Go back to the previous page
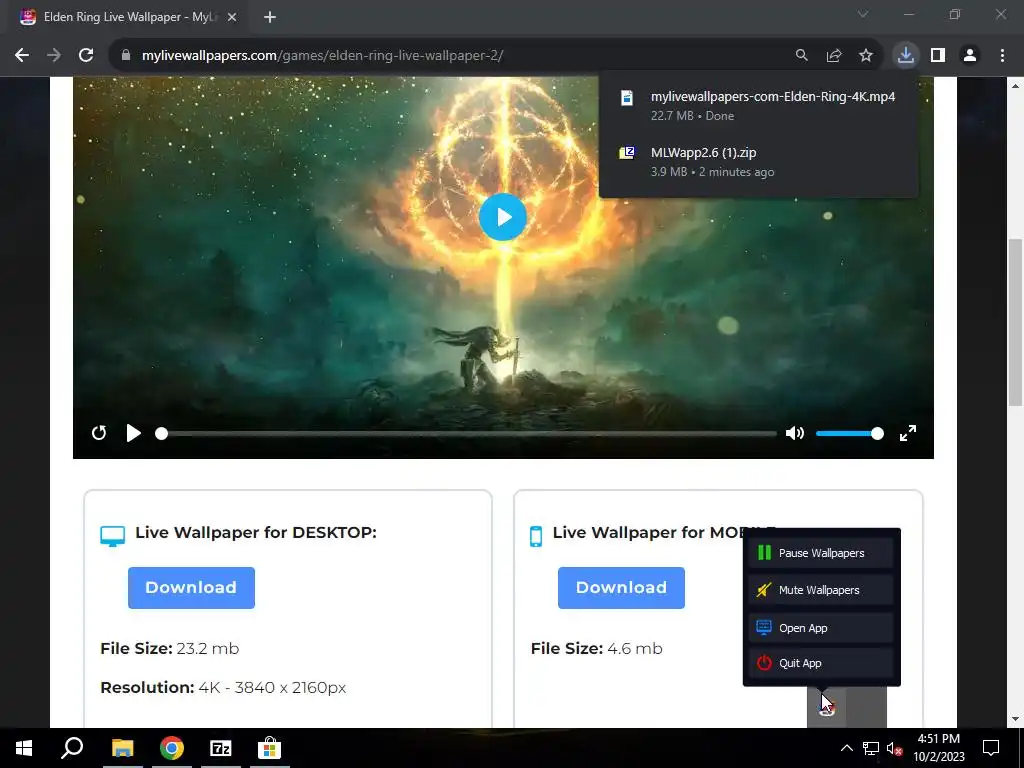This screenshot has height=768, width=1024. point(22,56)
